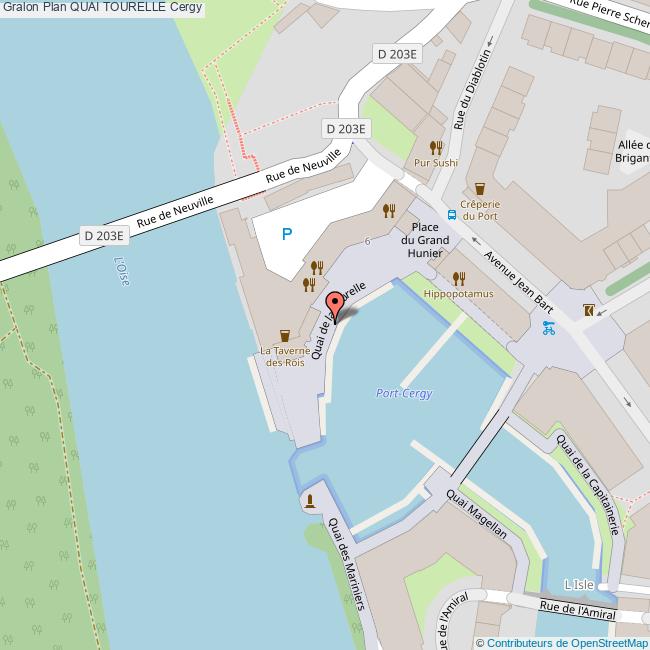This screenshot has height=650, width=650.
Task: Select the Quai Magellan street label
Action: (x=477, y=514)
